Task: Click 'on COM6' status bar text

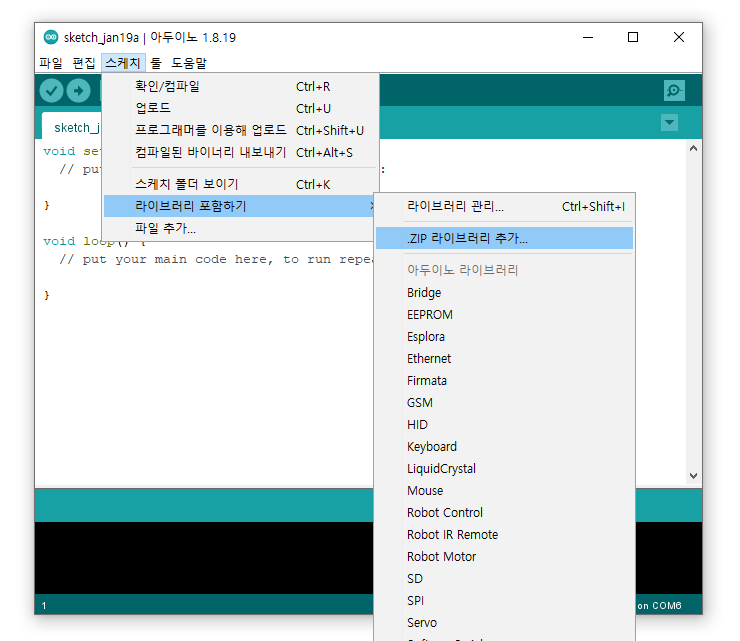Action: pyautogui.click(x=659, y=606)
